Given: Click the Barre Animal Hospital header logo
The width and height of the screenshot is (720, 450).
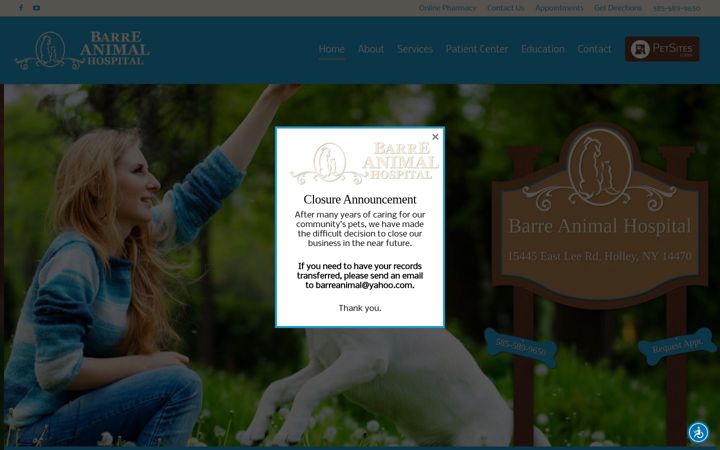Looking at the screenshot, I should point(82,51).
